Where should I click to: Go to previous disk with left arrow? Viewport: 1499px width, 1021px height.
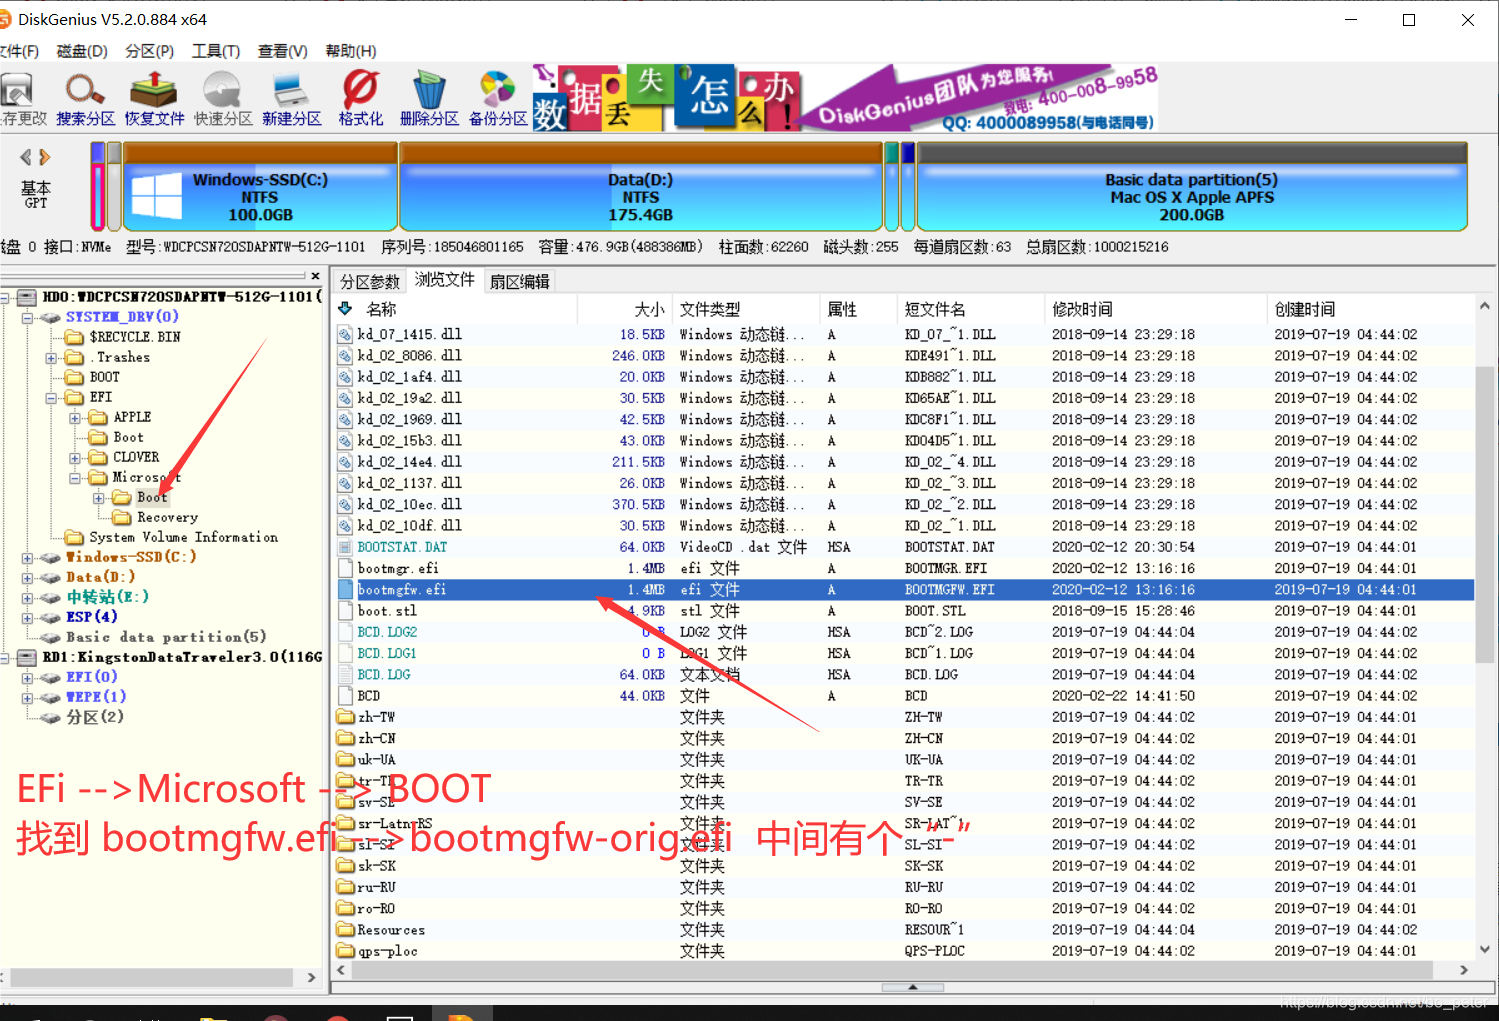click(26, 157)
